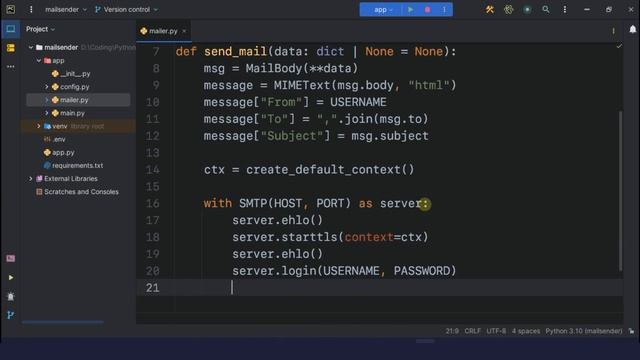Select __init__.py in project tree
640x360 pixels.
pyautogui.click(x=71, y=73)
